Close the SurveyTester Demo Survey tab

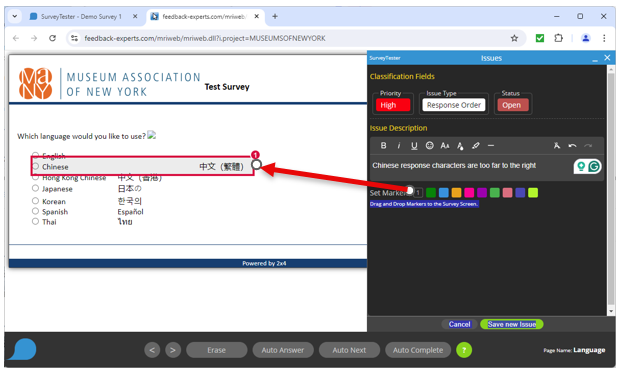(135, 16)
